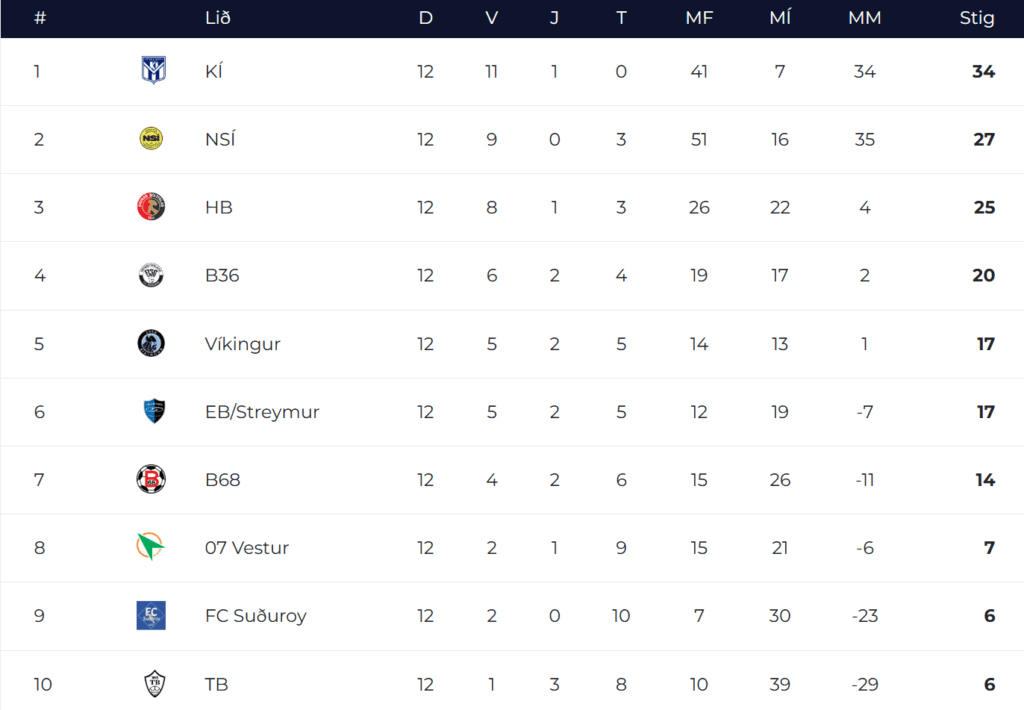Screen dimensions: 1024x710
Task: Click the B36 club crest icon
Action: click(151, 275)
